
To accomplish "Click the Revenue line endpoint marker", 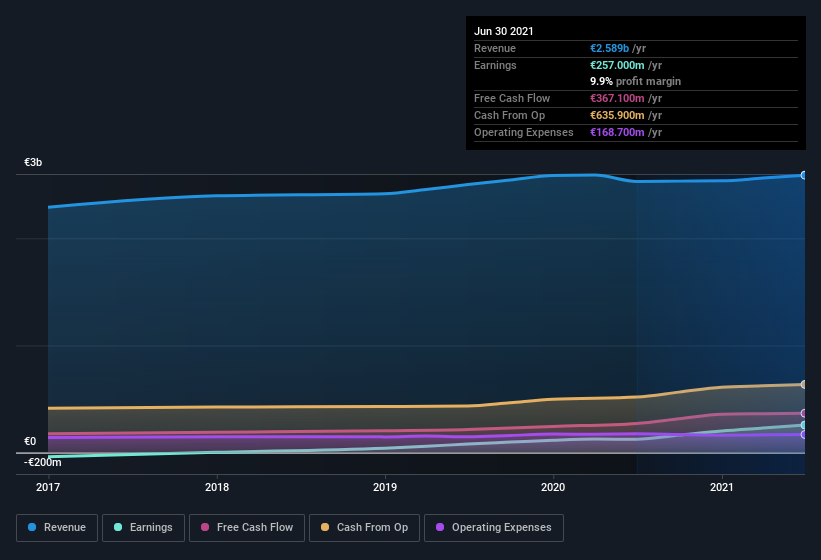I will 804,175.
